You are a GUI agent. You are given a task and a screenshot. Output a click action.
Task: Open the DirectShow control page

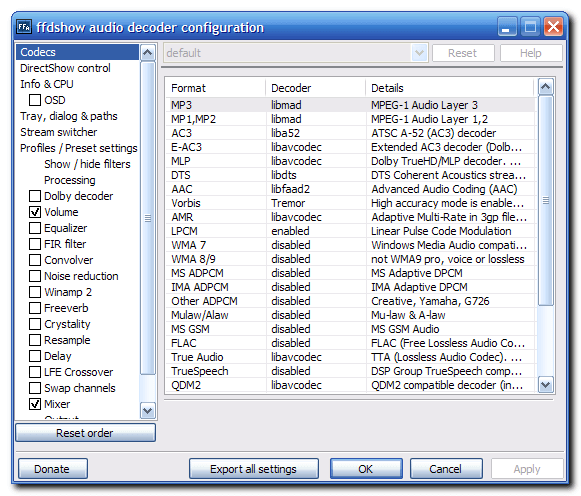pos(65,68)
